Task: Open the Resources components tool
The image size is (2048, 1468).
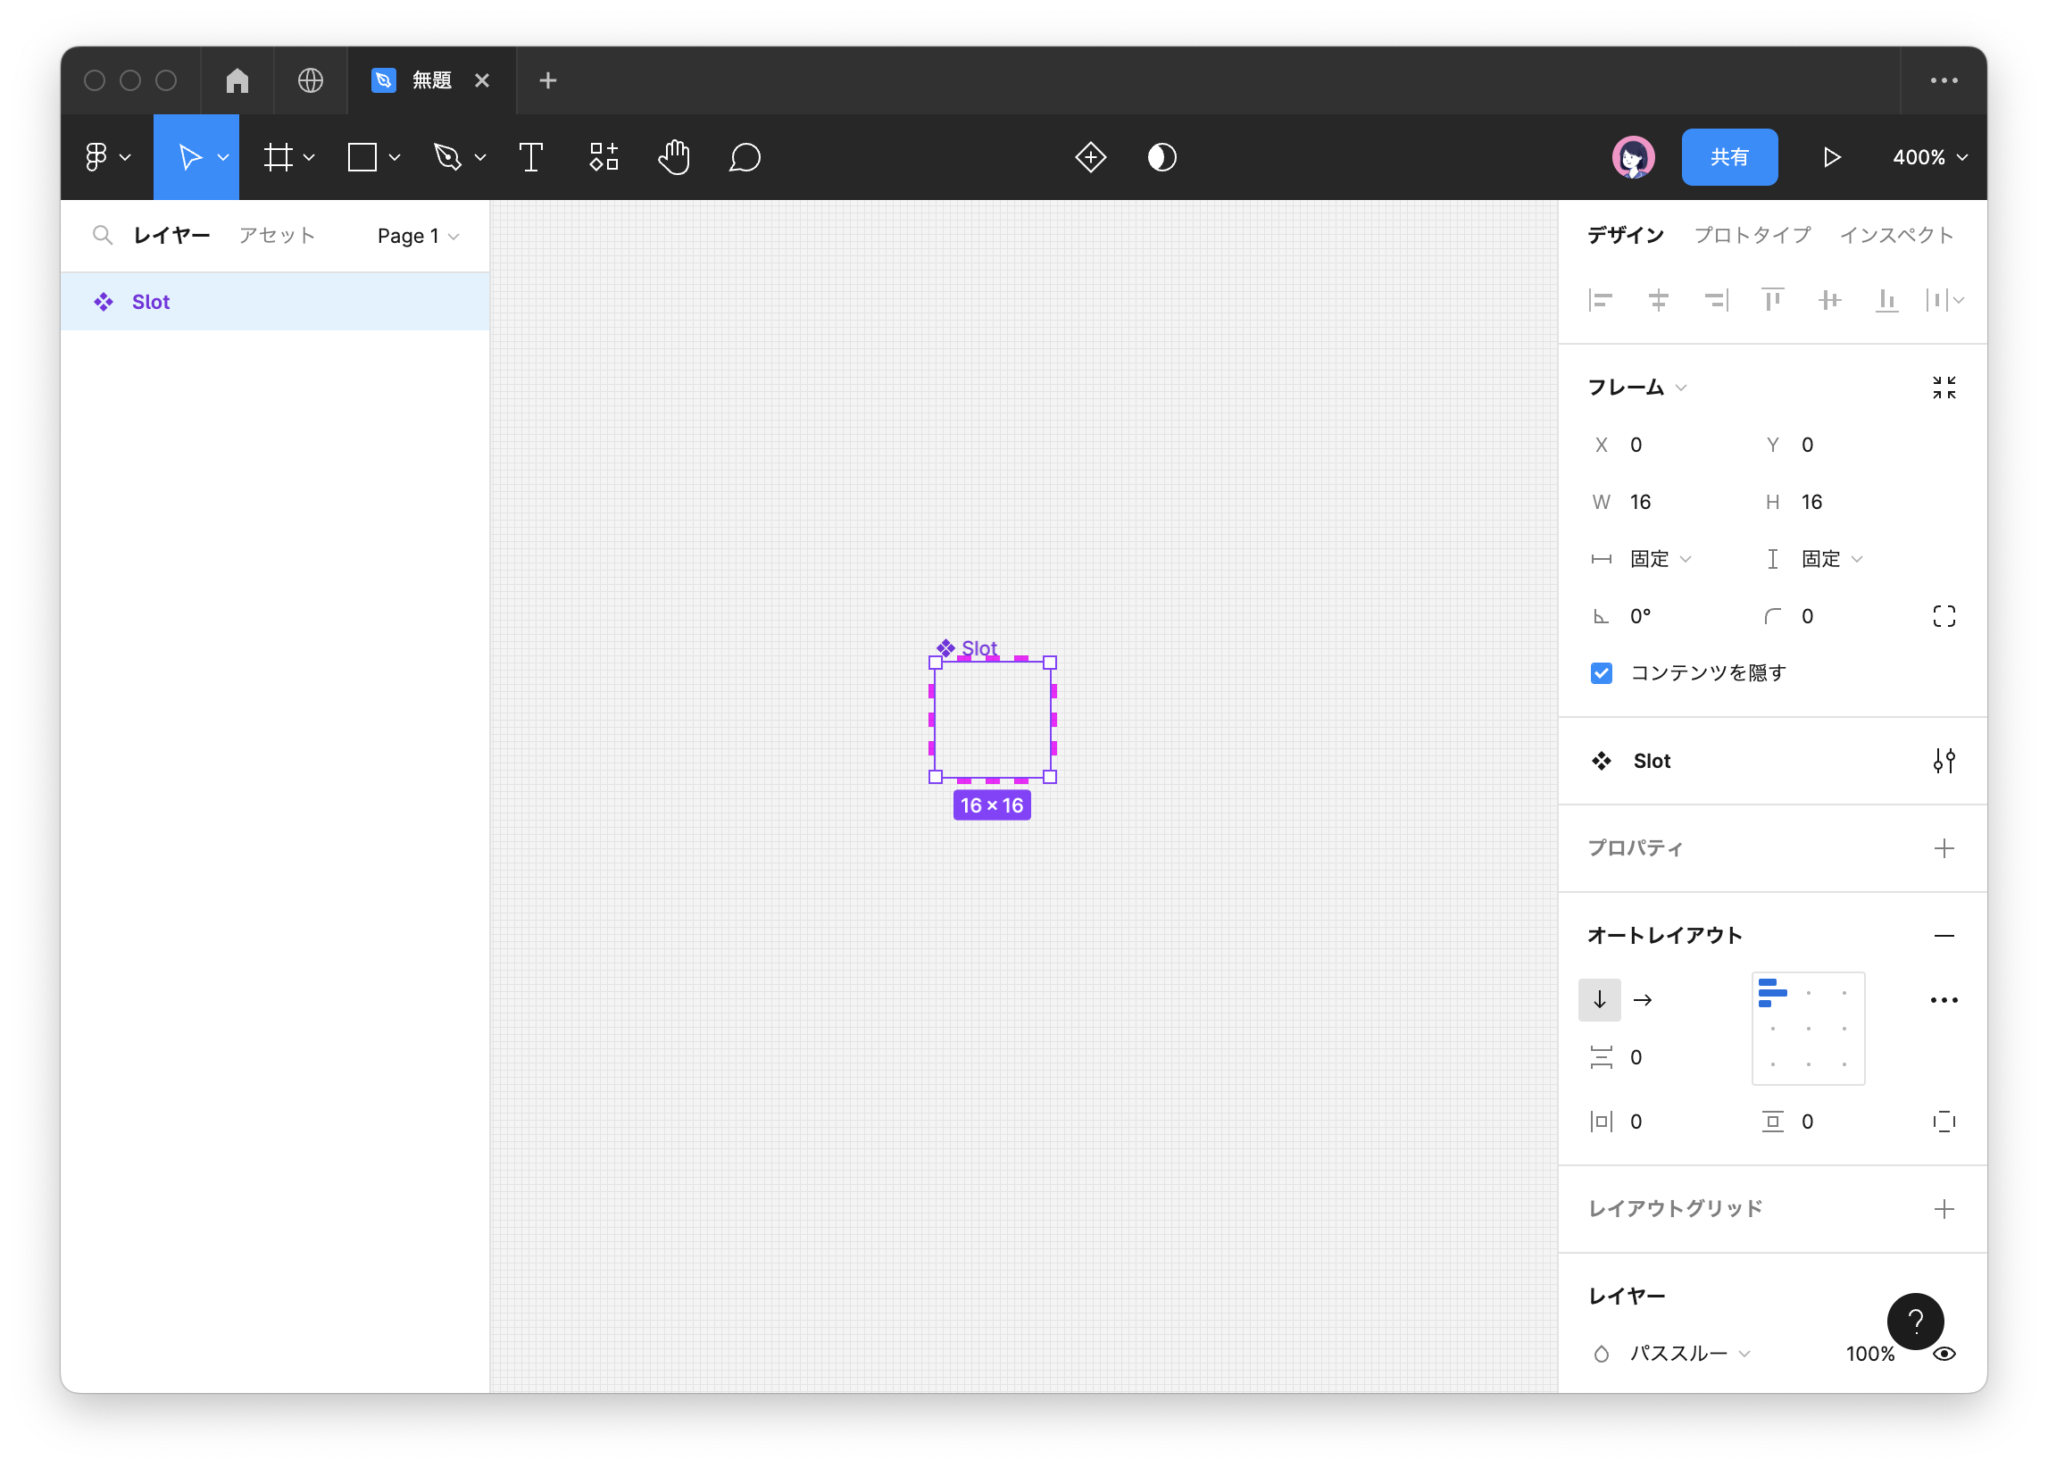Action: click(x=604, y=157)
